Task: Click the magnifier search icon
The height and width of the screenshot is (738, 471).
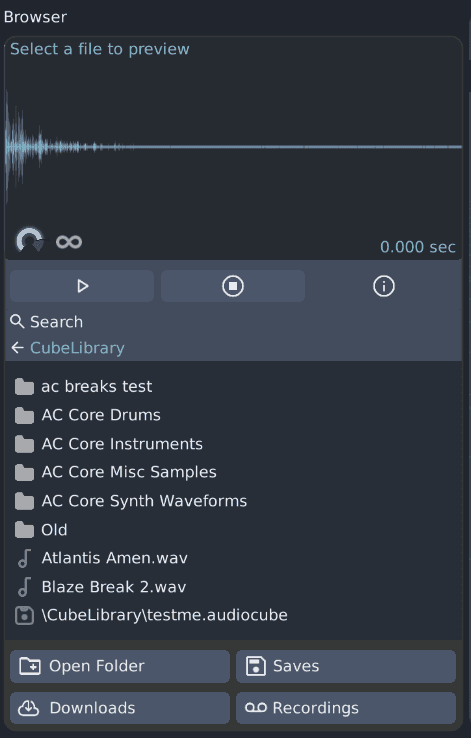Action: pos(17,321)
